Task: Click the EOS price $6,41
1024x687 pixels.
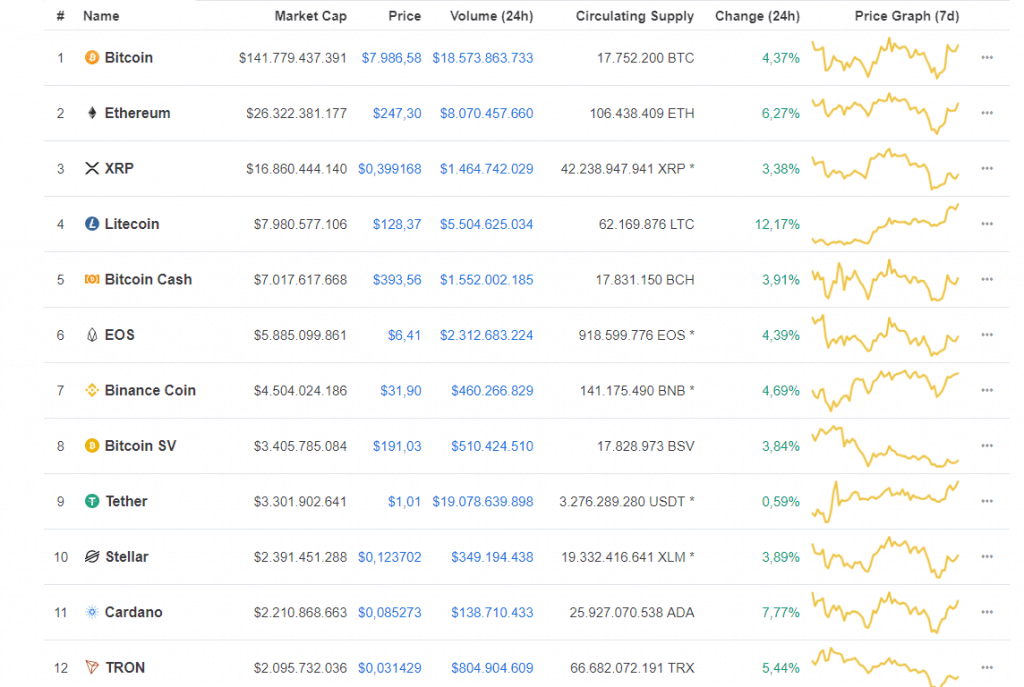Action: pyautogui.click(x=404, y=336)
